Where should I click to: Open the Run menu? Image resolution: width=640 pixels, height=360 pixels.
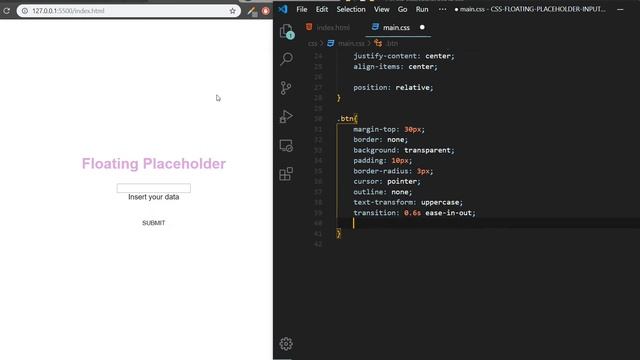coord(422,9)
